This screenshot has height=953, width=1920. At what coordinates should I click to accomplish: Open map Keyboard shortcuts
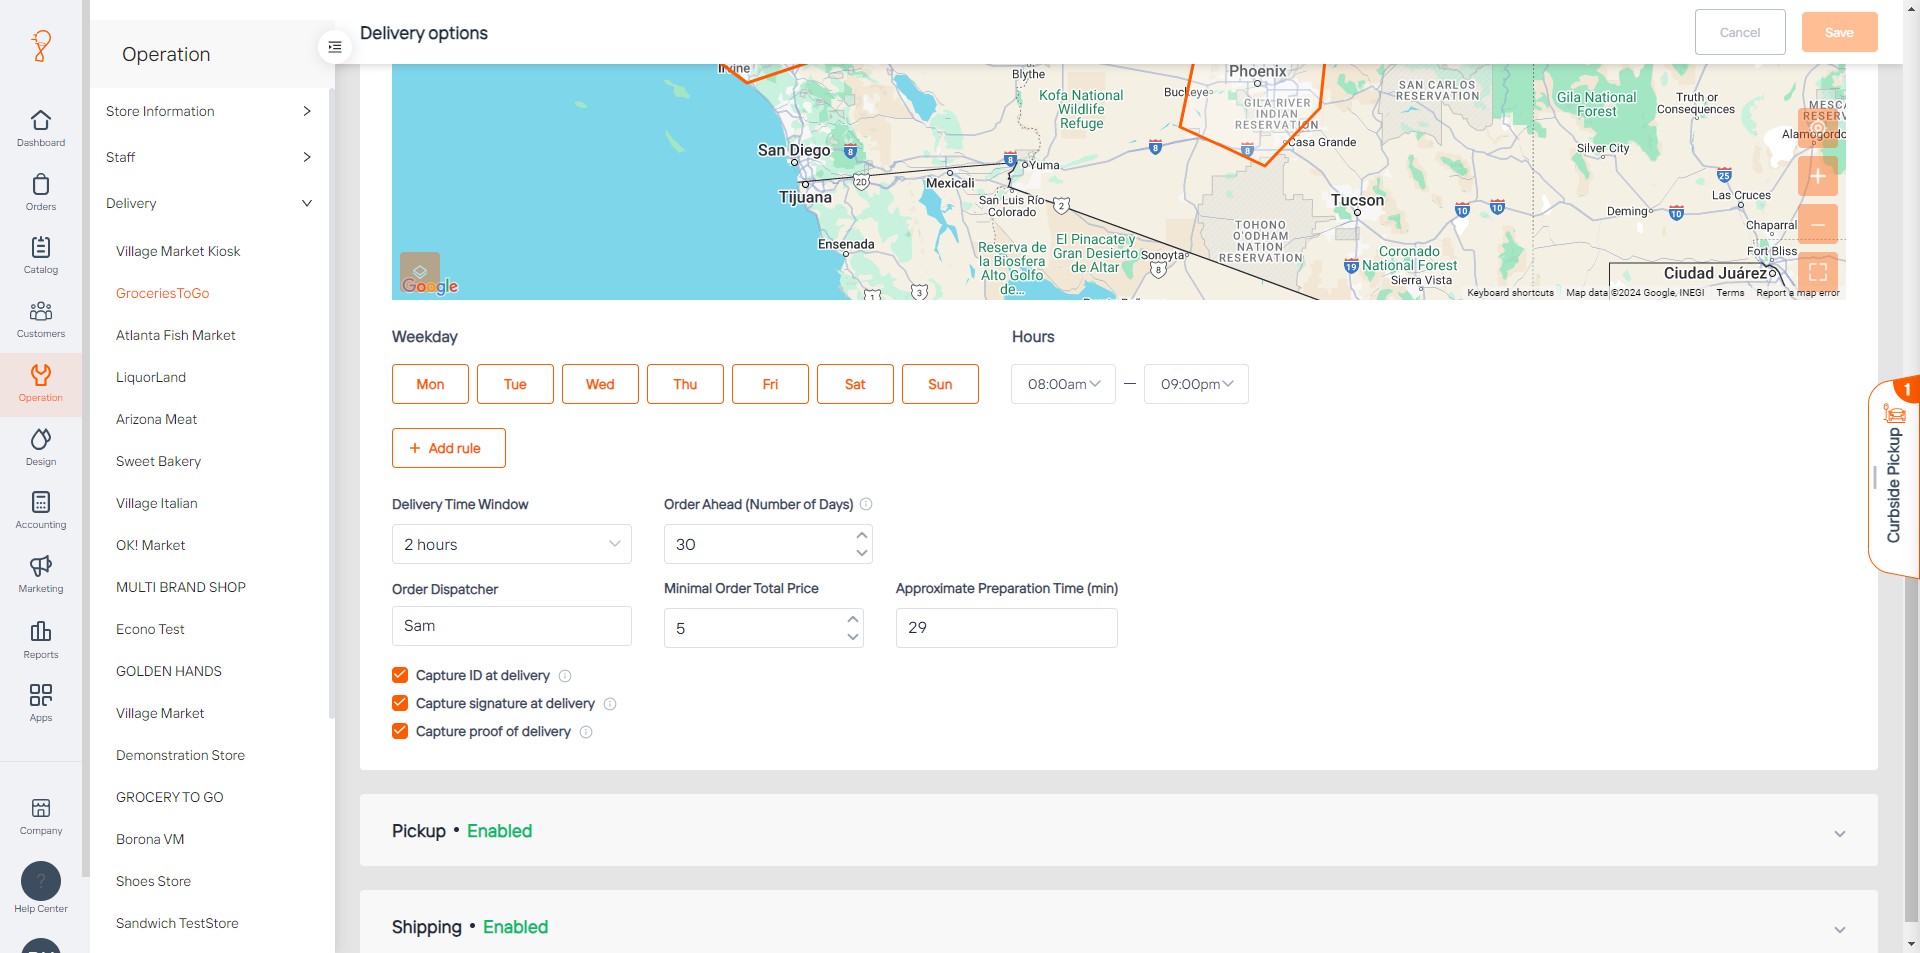click(x=1510, y=293)
